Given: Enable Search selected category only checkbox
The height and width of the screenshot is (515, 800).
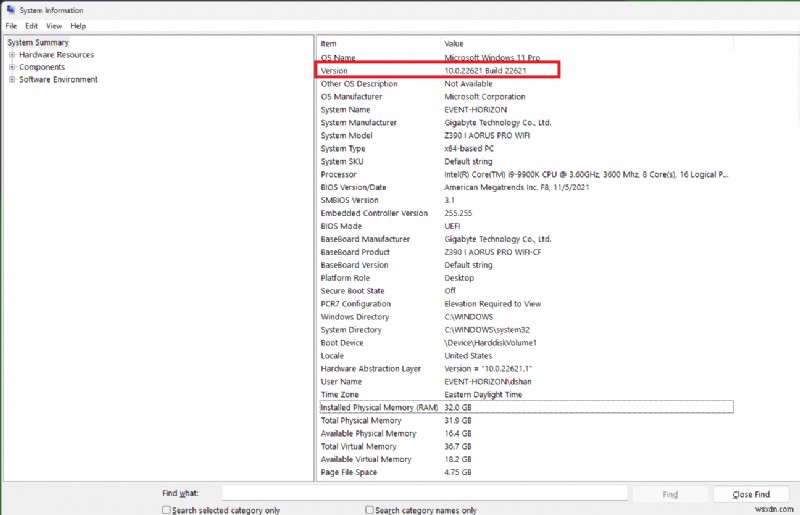Looking at the screenshot, I should (166, 509).
